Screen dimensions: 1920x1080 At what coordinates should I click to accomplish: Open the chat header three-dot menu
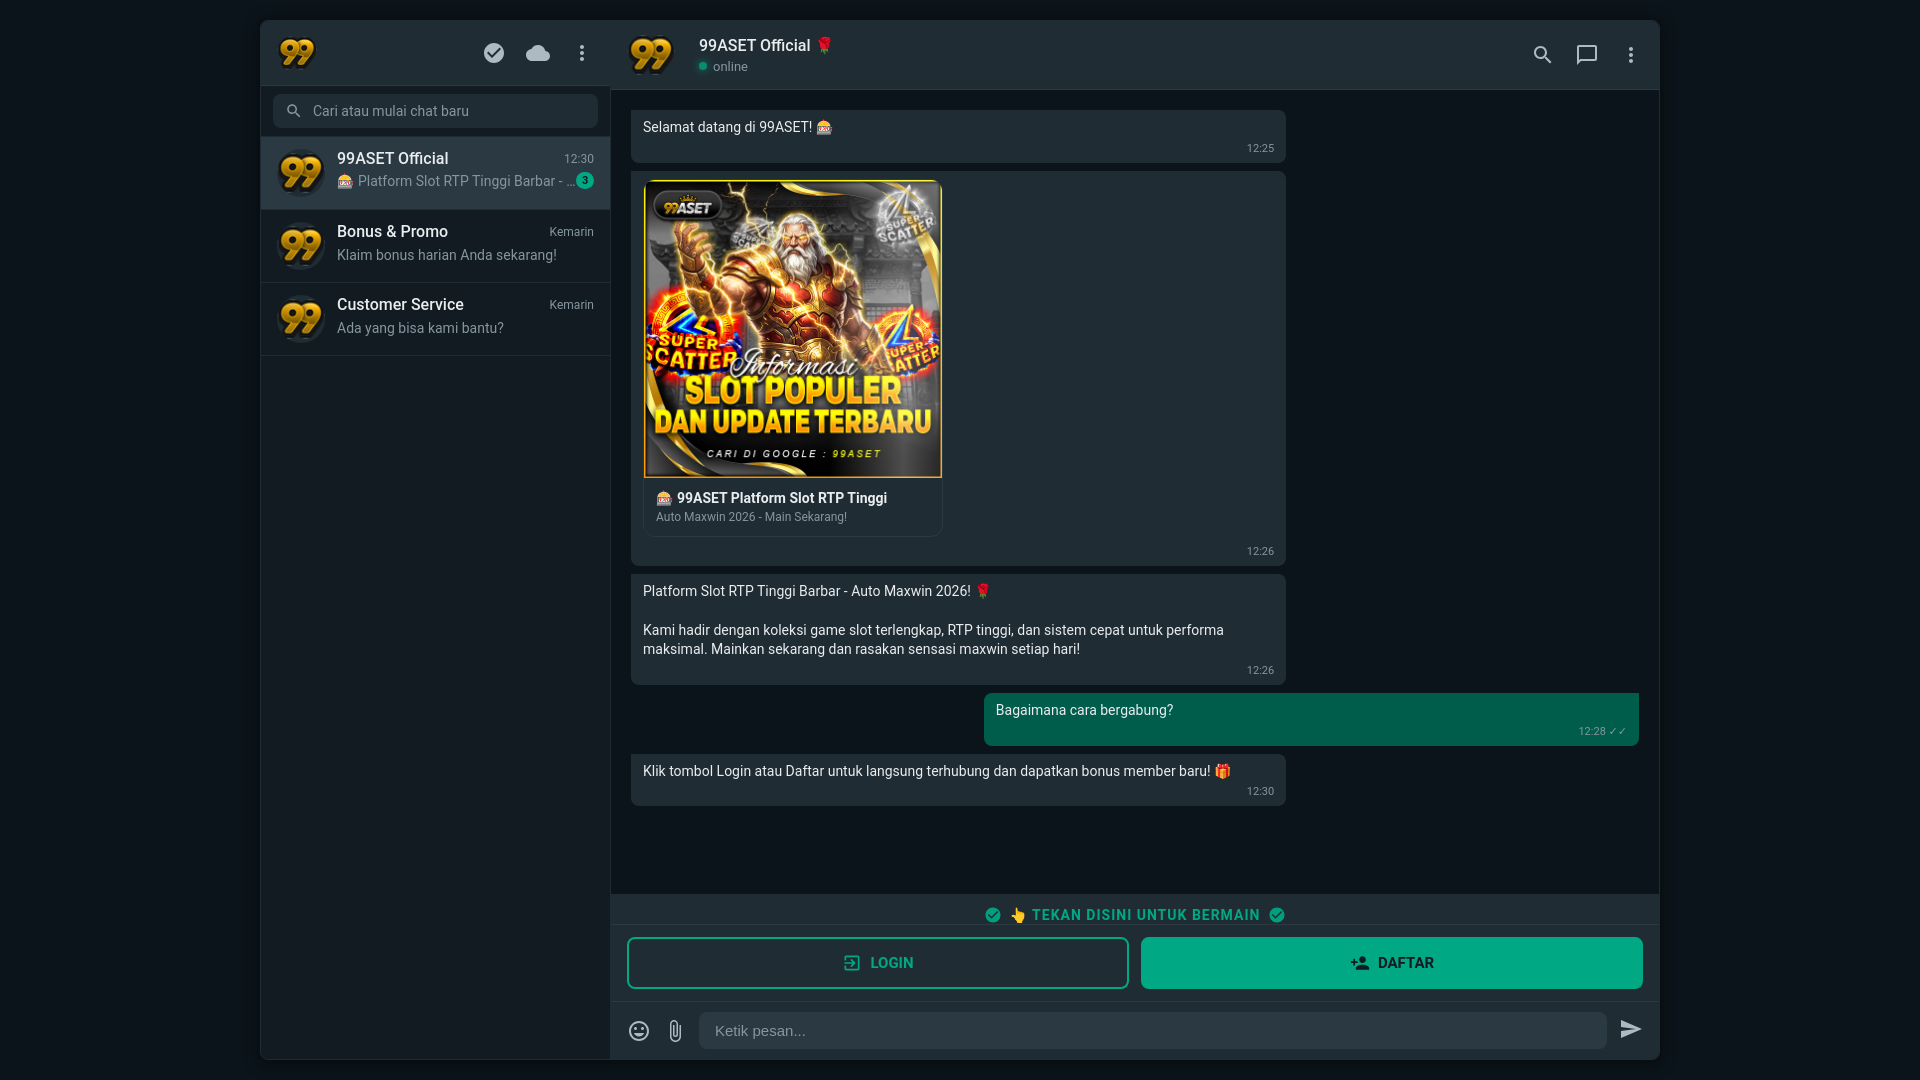(1631, 55)
